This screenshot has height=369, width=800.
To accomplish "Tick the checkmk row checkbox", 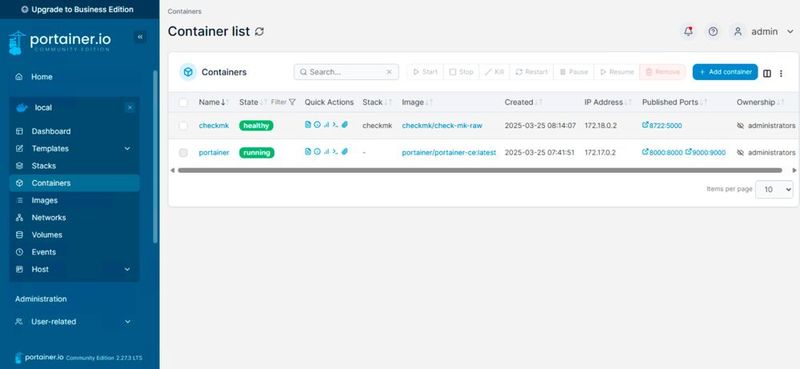I will coord(183,126).
